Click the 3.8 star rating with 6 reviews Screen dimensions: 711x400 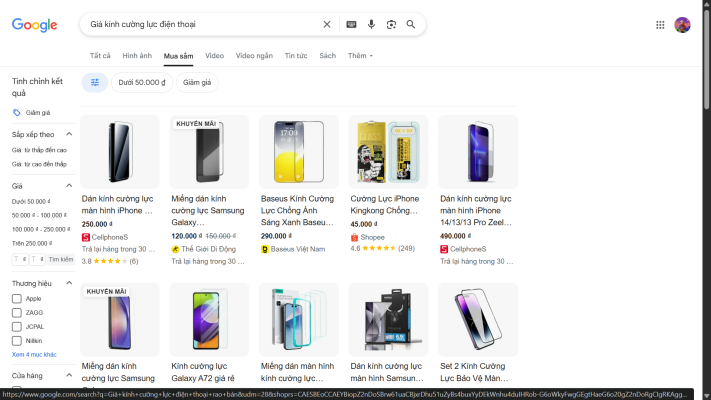coord(110,261)
